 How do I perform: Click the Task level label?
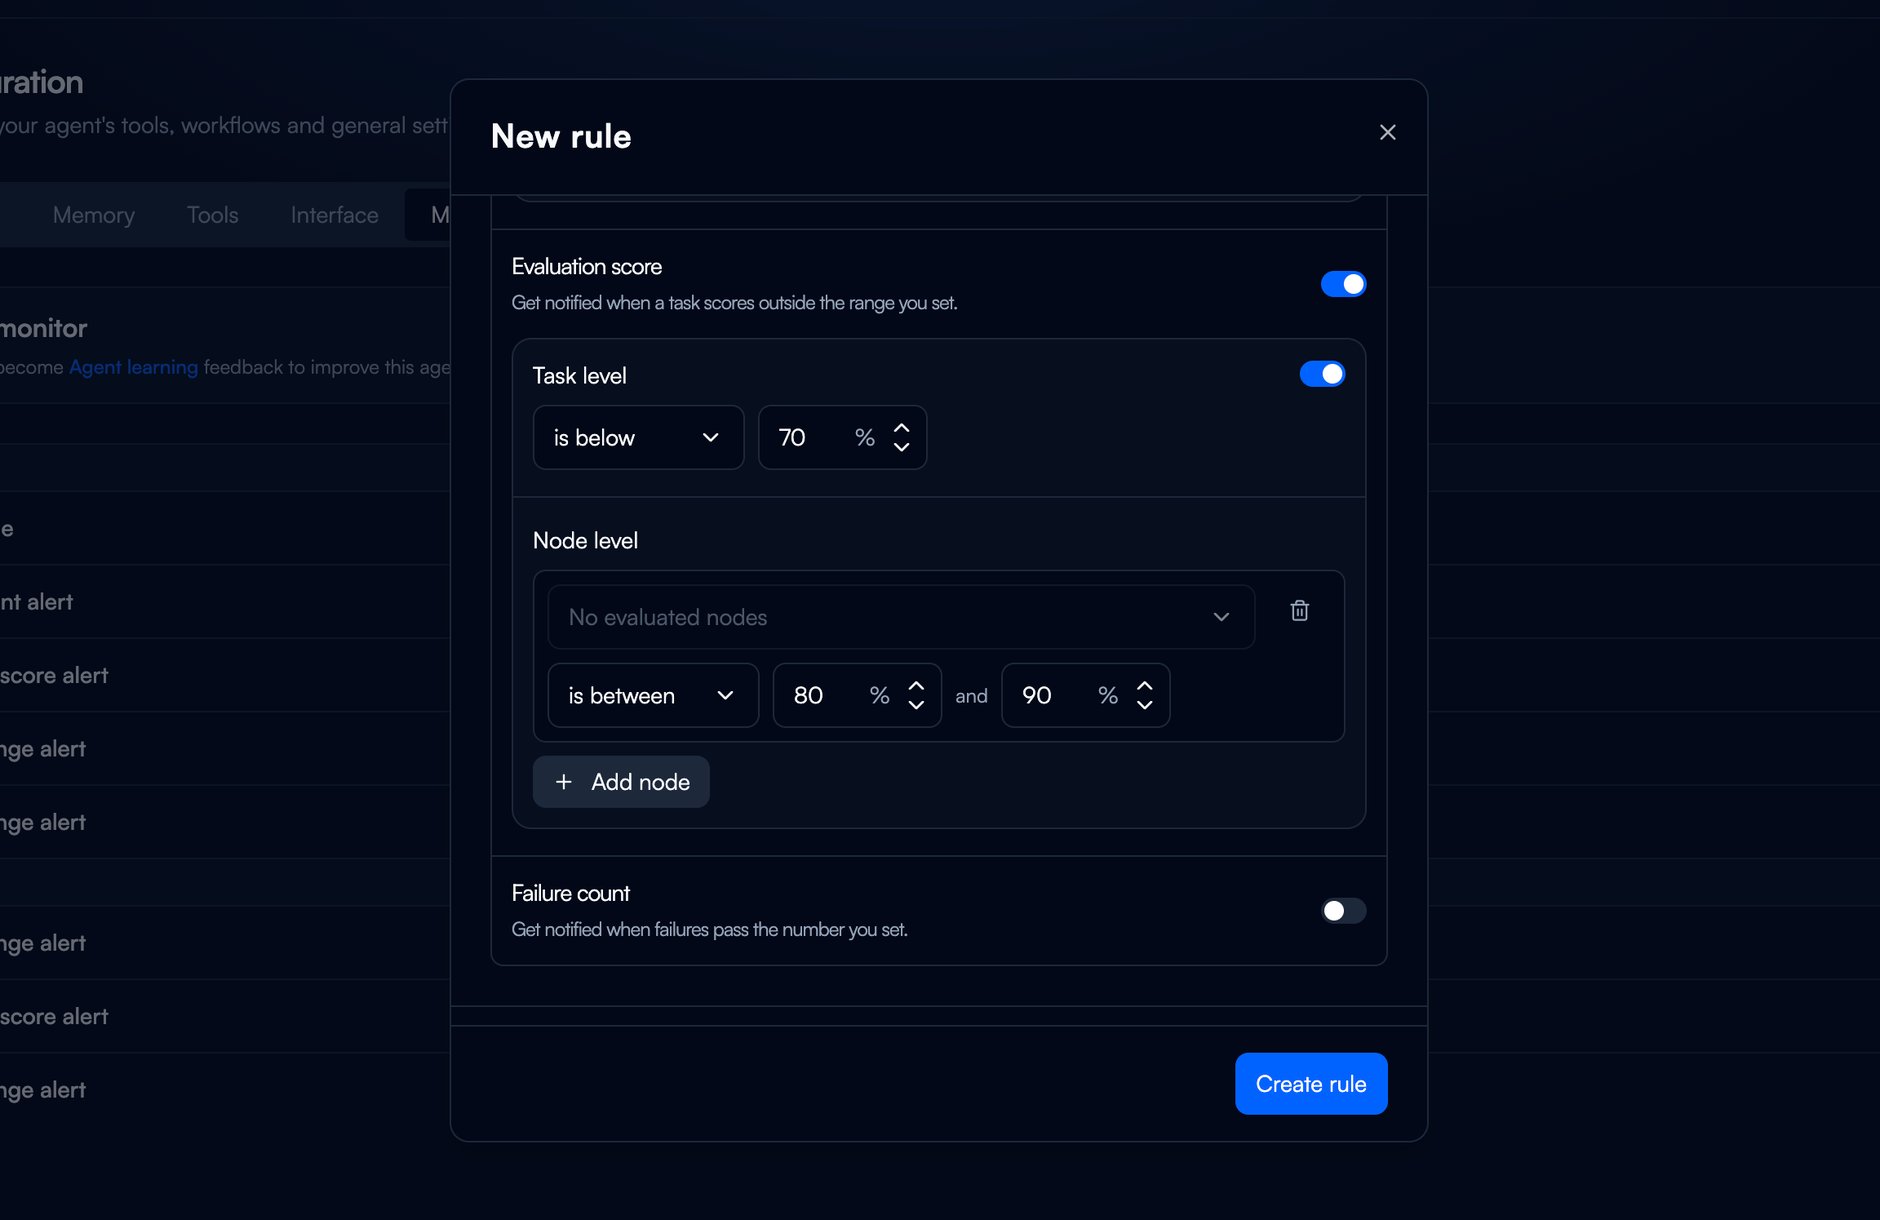click(x=579, y=376)
